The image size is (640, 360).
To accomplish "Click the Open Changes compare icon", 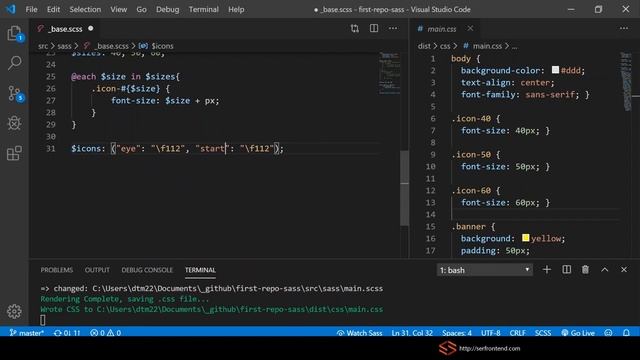I will (x=355, y=29).
